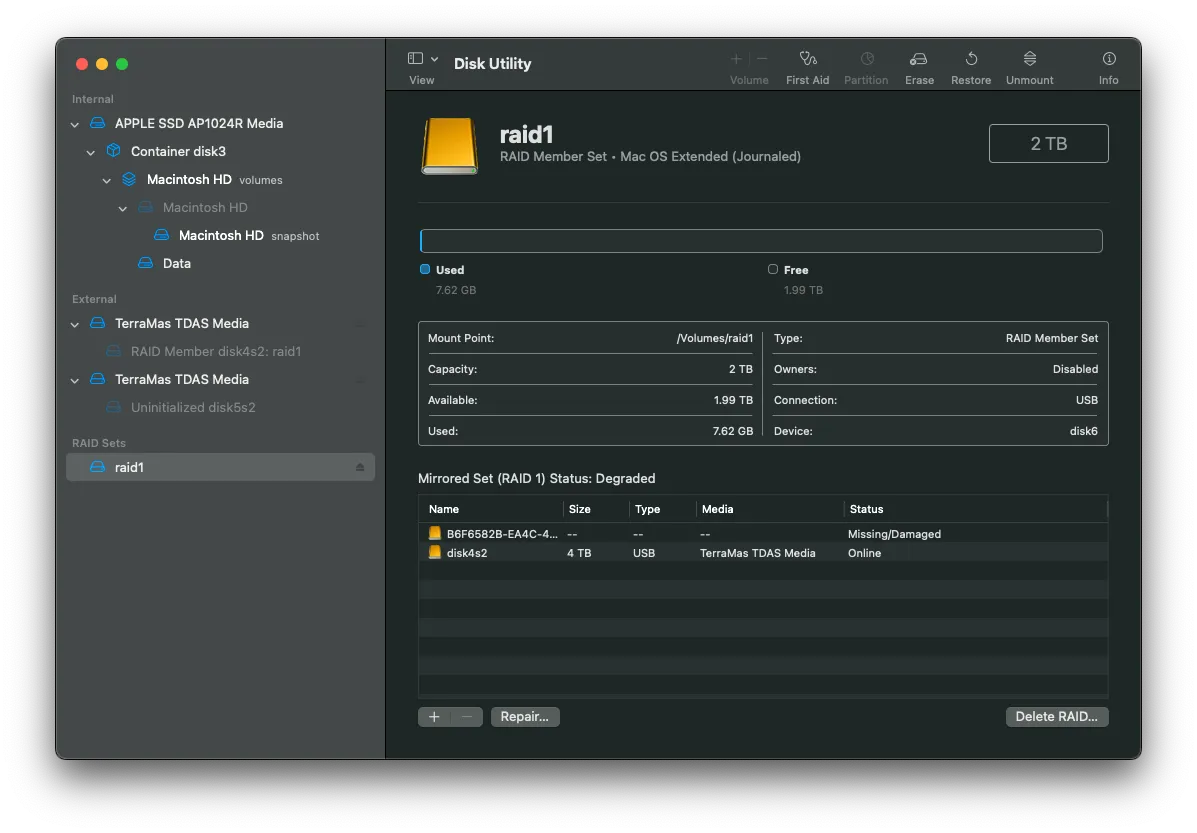Click the add volume plus icon
Screen dimensions: 1197x833
736,60
